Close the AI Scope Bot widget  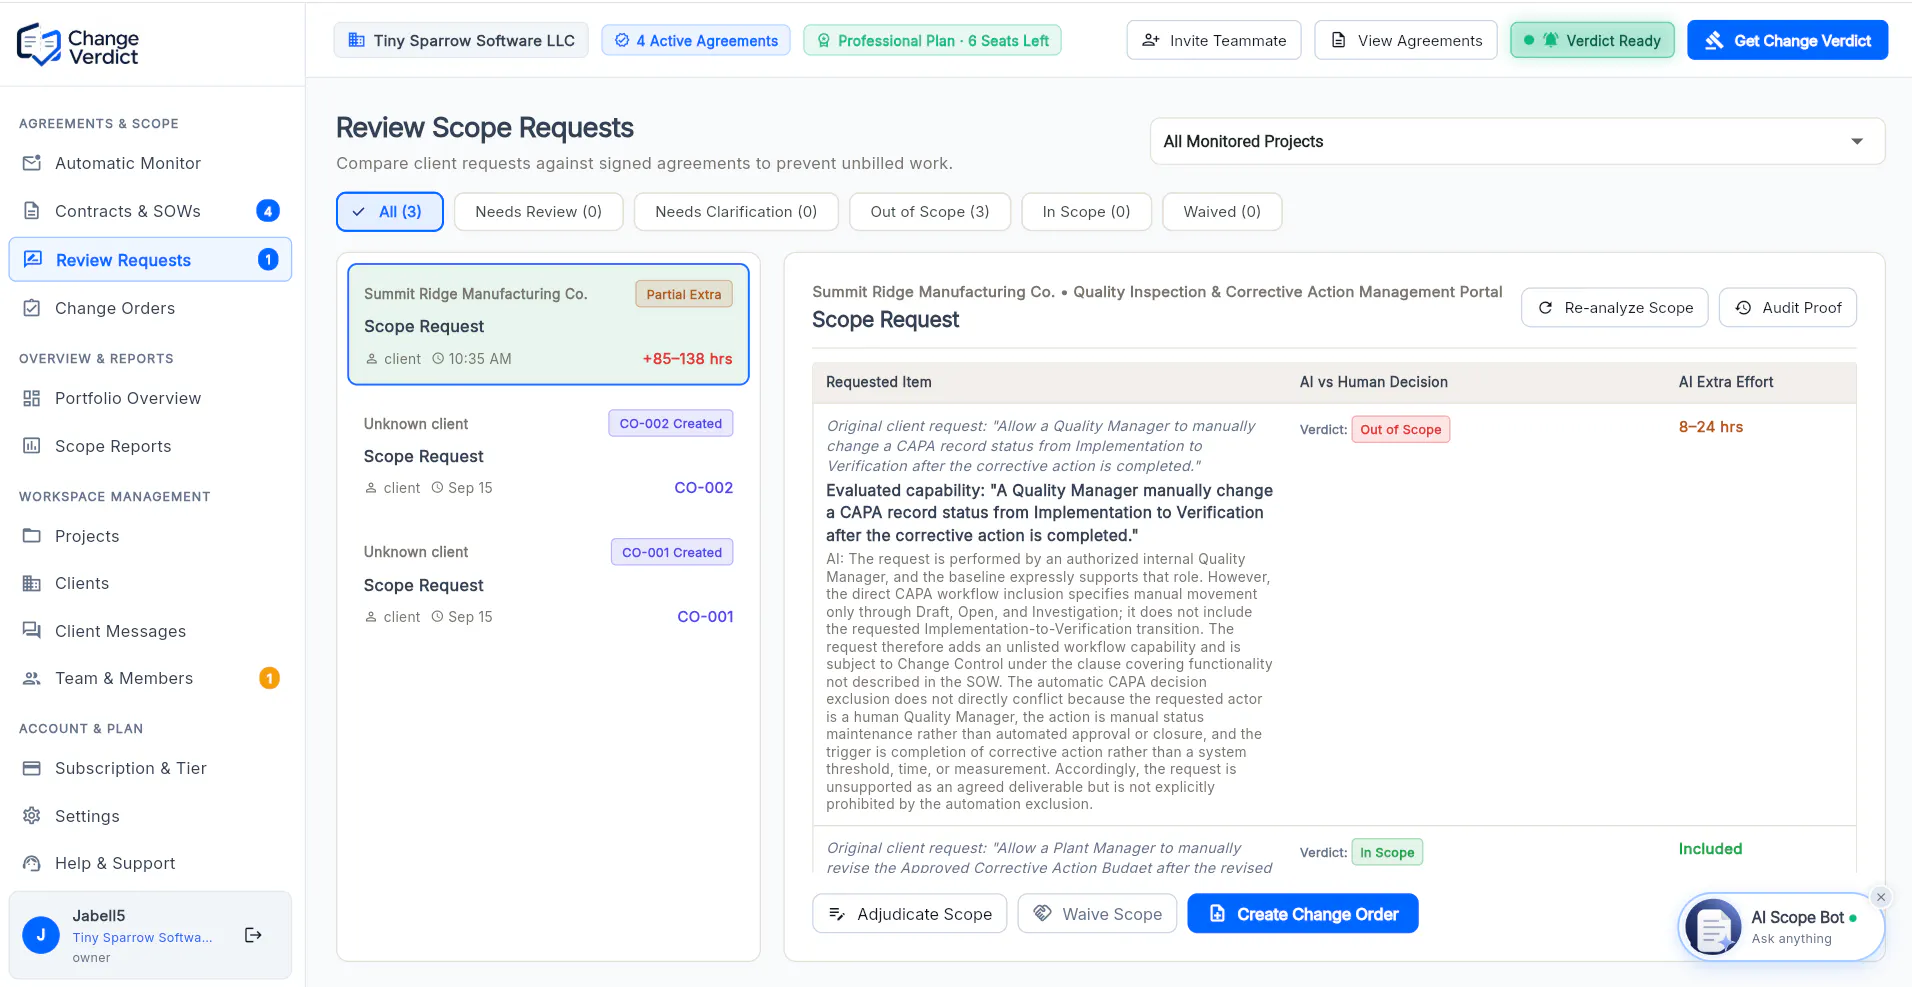pos(1881,897)
